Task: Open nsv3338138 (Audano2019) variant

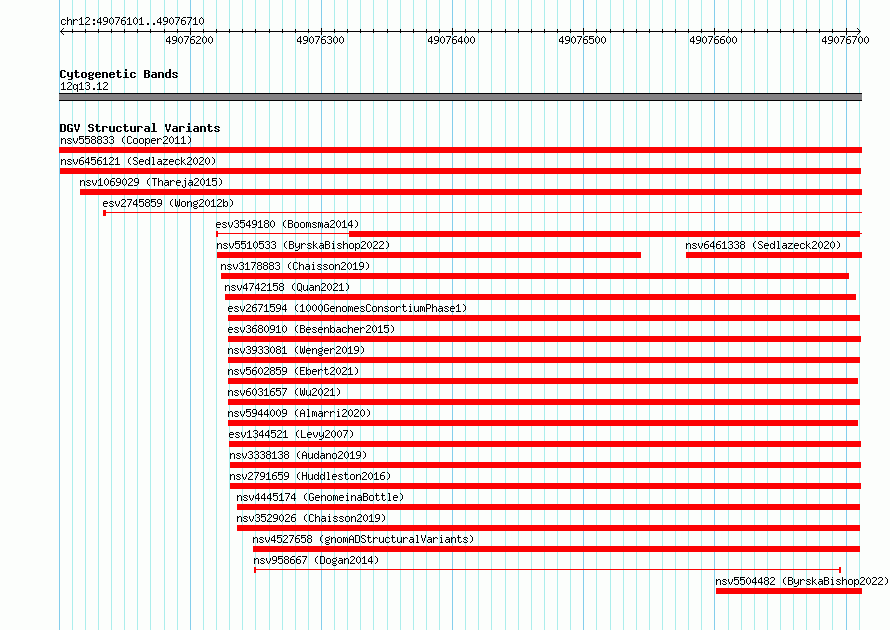Action: tap(298, 455)
